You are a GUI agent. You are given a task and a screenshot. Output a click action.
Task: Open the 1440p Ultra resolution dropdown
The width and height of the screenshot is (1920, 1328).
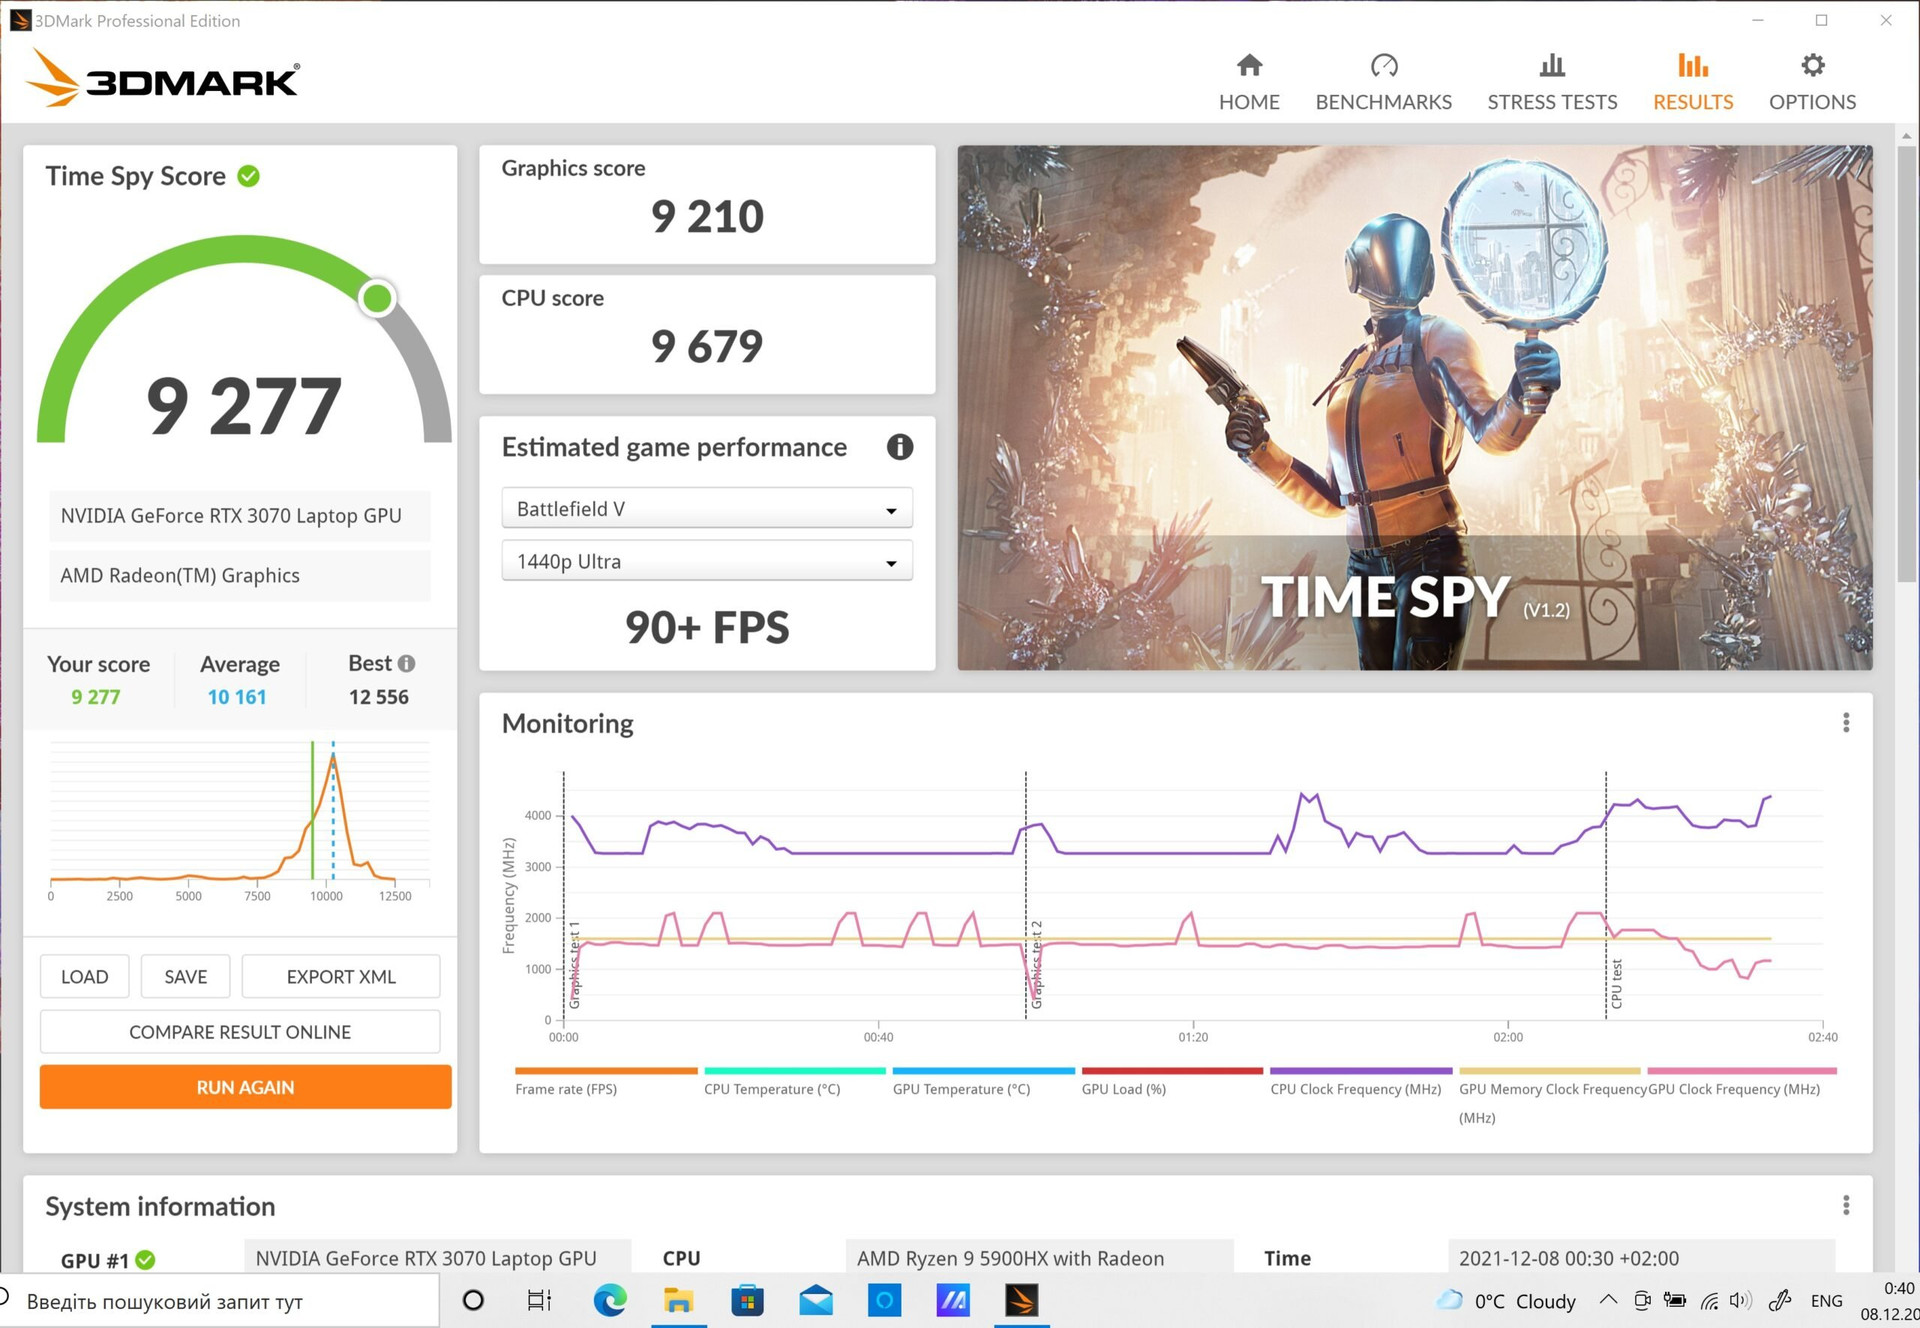tap(707, 561)
